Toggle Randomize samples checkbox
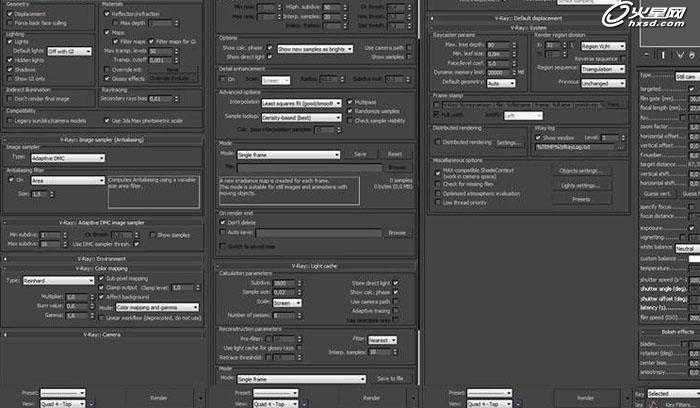Screen dimensions: 700x408 [350, 111]
